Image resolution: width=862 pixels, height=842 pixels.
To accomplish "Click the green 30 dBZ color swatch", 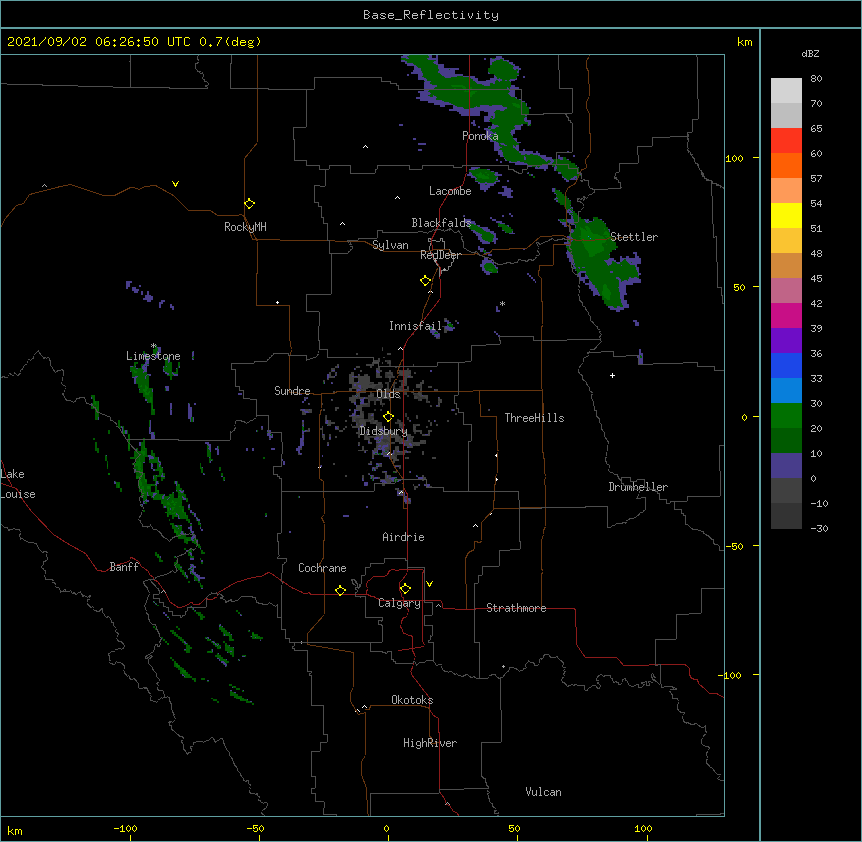I will tap(786, 416).
